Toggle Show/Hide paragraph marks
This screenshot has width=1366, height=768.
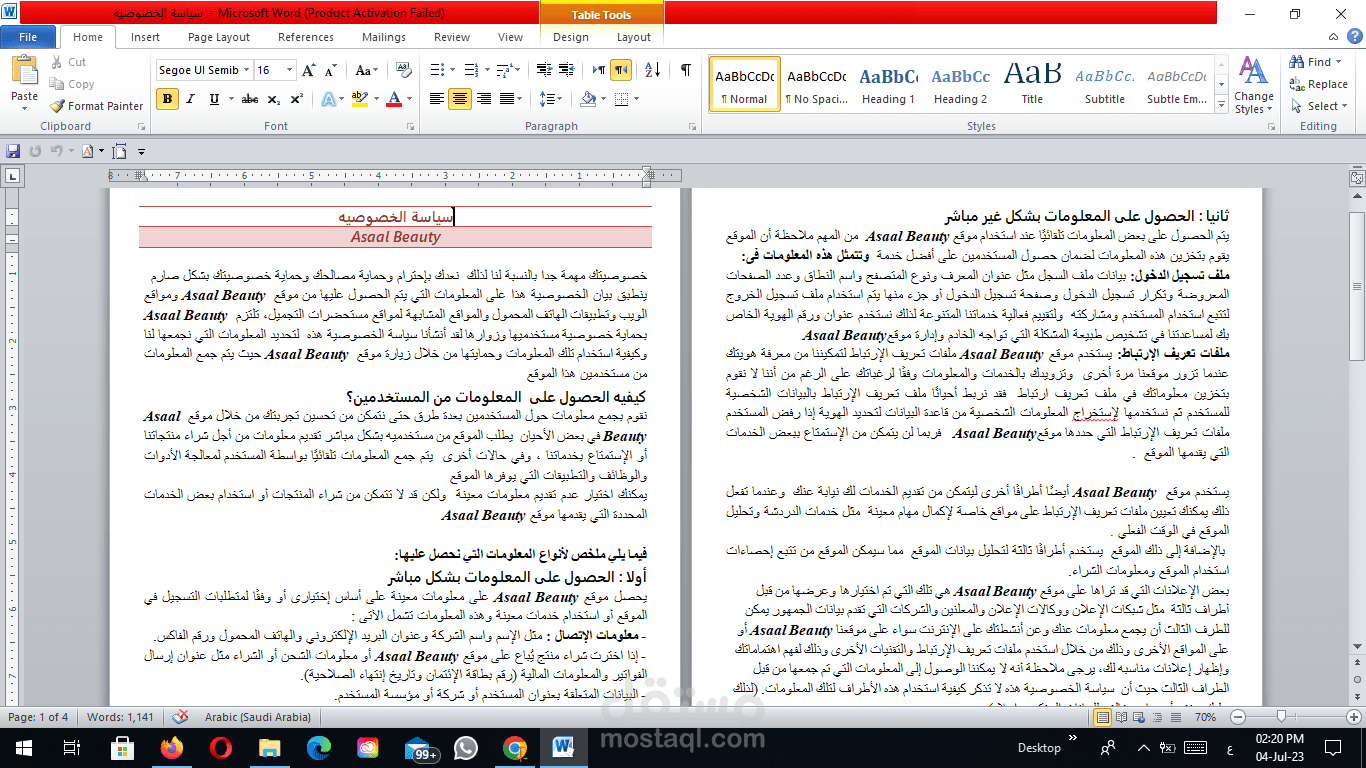pyautogui.click(x=685, y=70)
